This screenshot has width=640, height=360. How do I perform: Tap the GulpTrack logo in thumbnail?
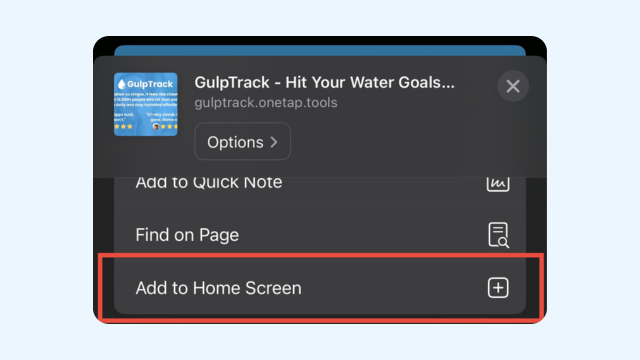[145, 84]
